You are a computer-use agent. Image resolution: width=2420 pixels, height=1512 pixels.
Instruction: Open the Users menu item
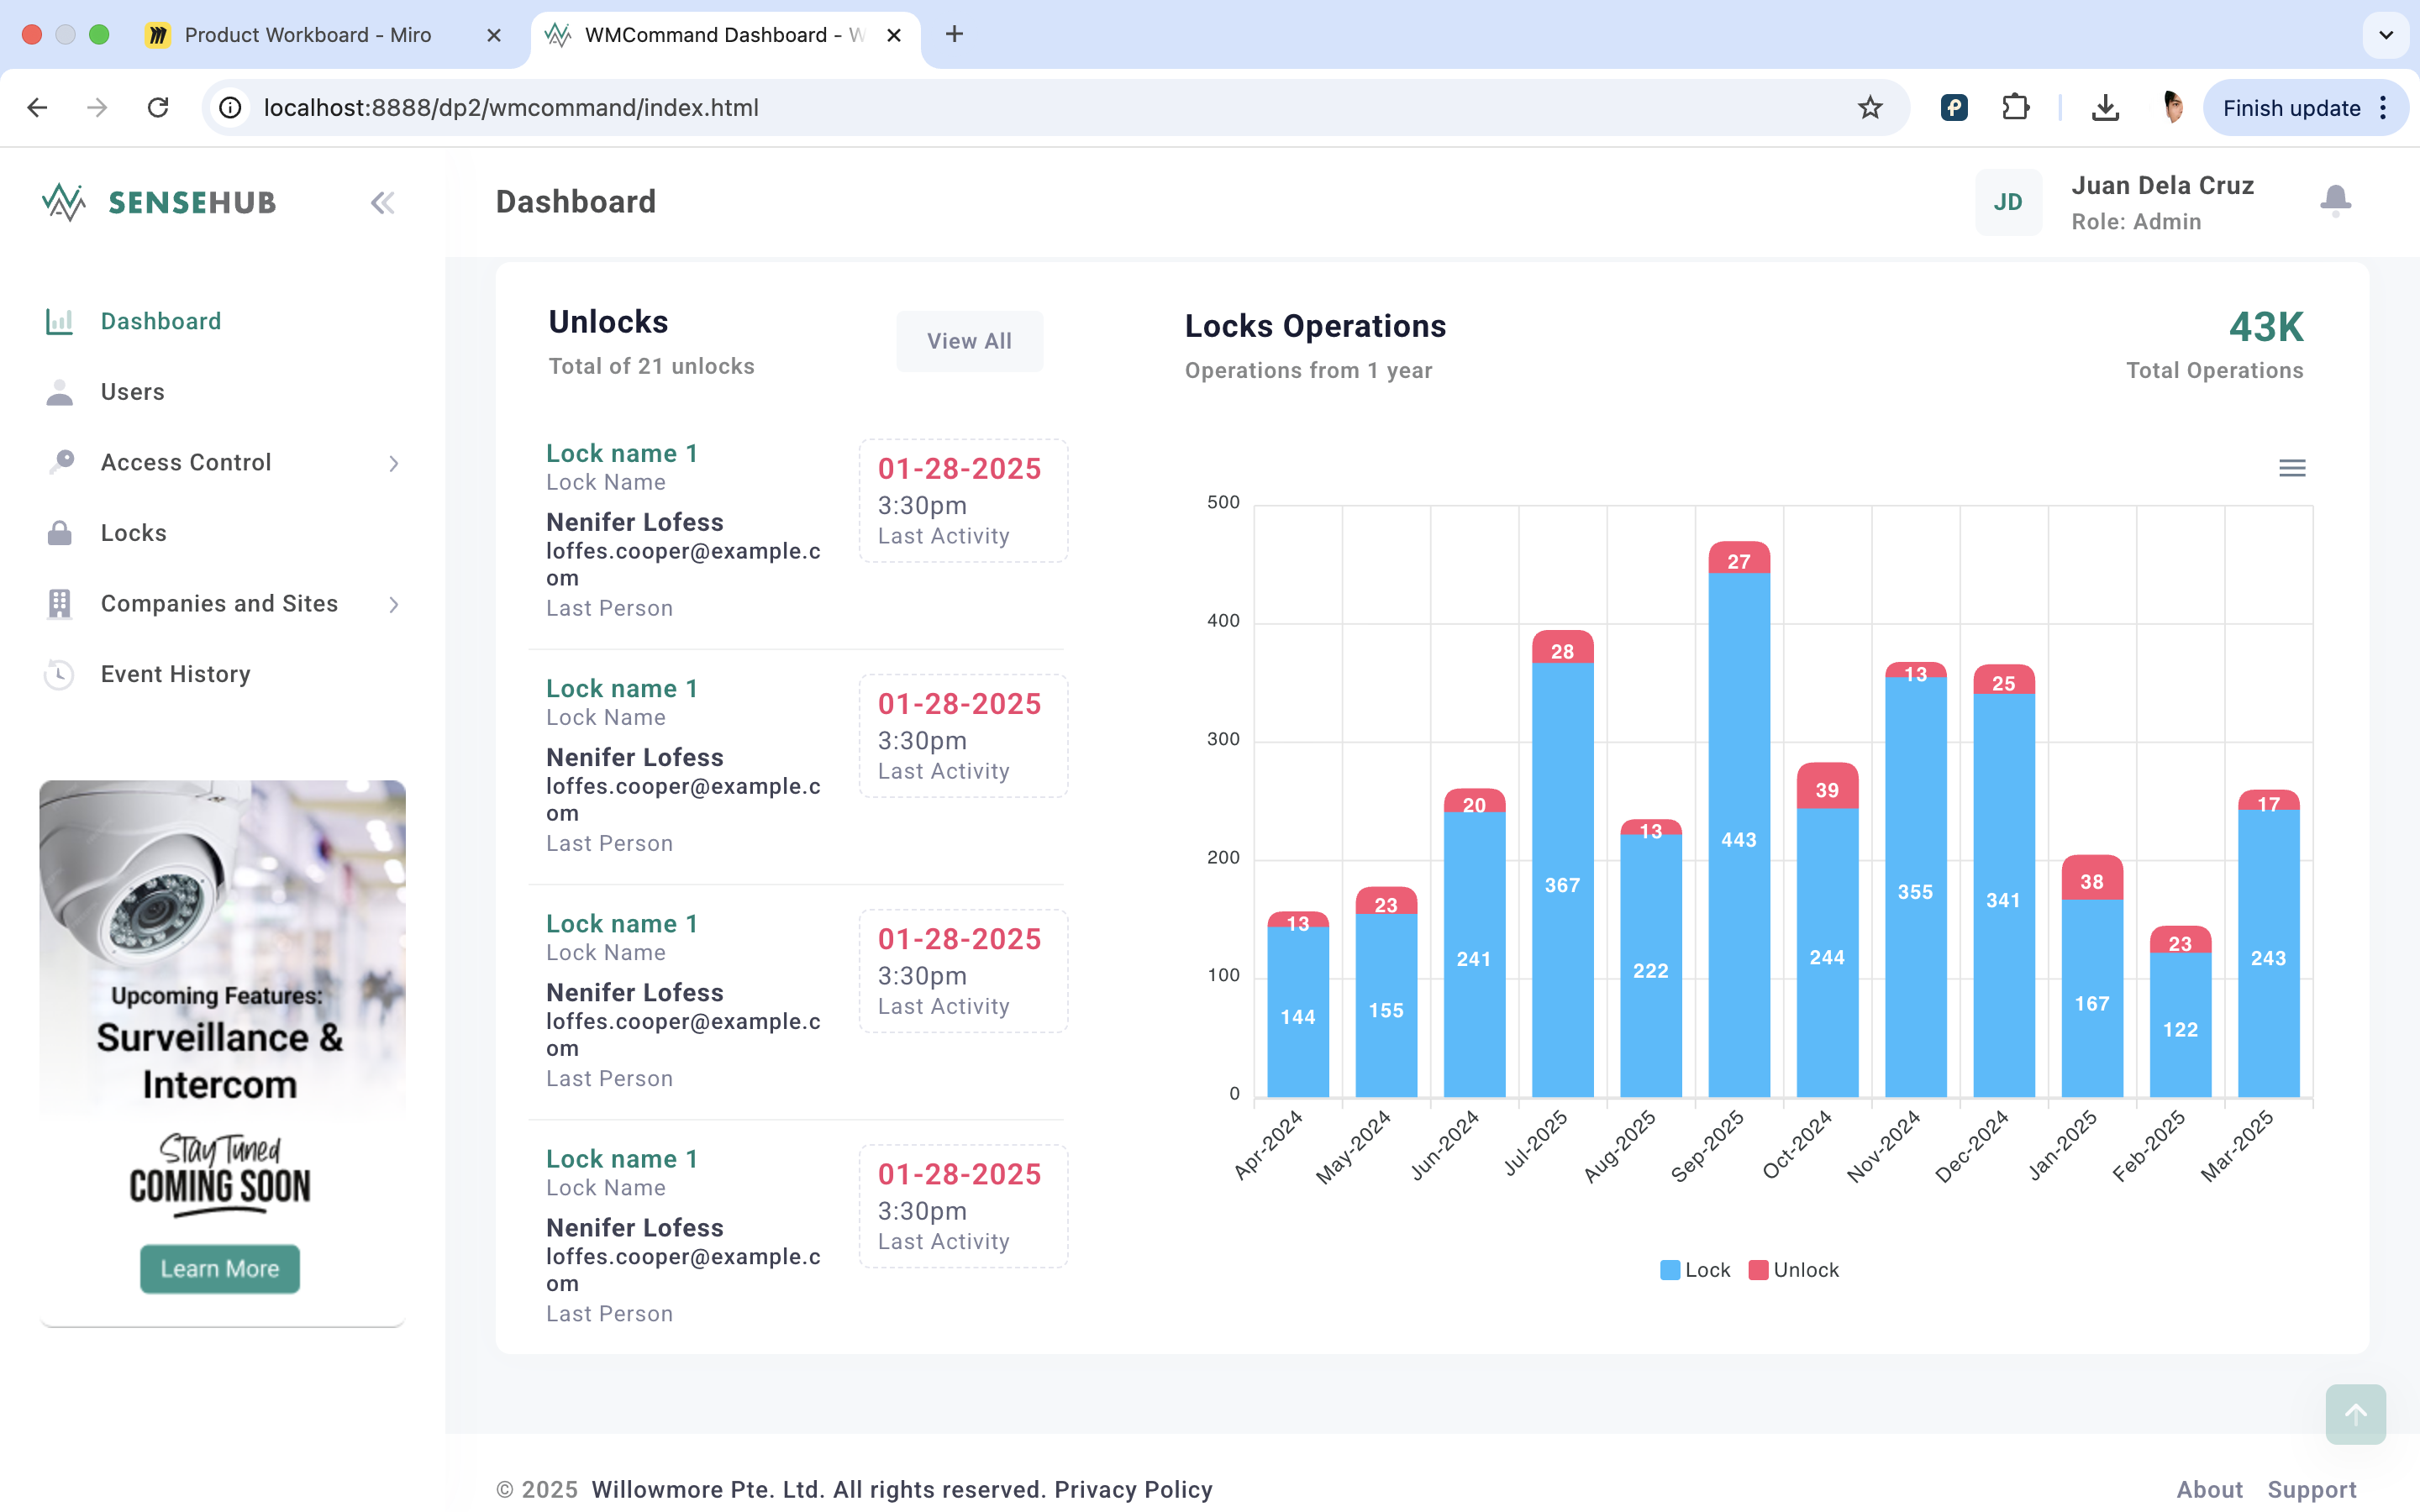[x=132, y=392]
